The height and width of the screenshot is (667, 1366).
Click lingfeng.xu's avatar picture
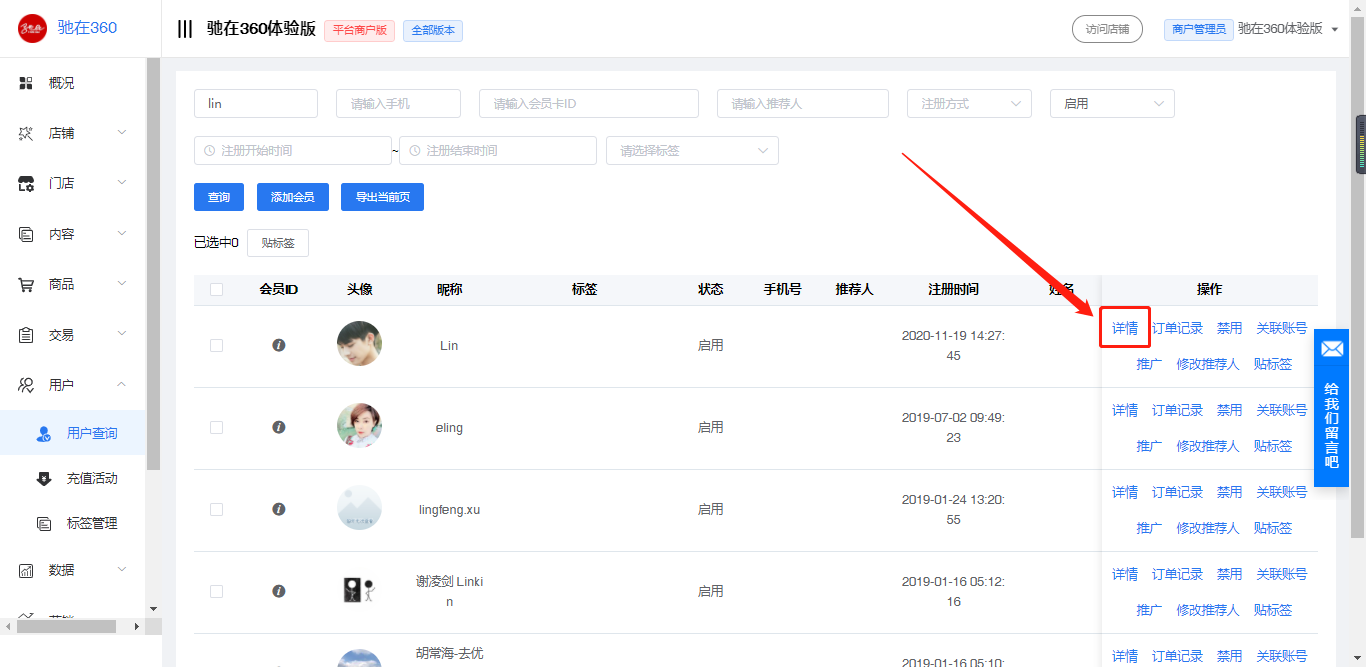pyautogui.click(x=360, y=508)
